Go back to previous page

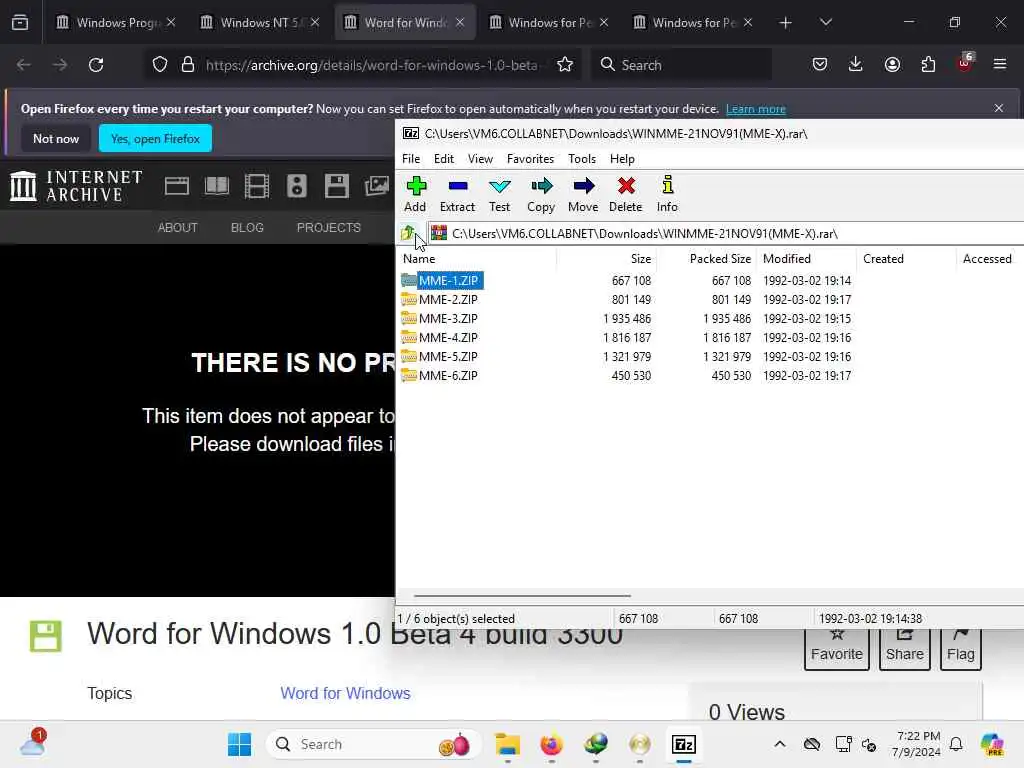[24, 65]
